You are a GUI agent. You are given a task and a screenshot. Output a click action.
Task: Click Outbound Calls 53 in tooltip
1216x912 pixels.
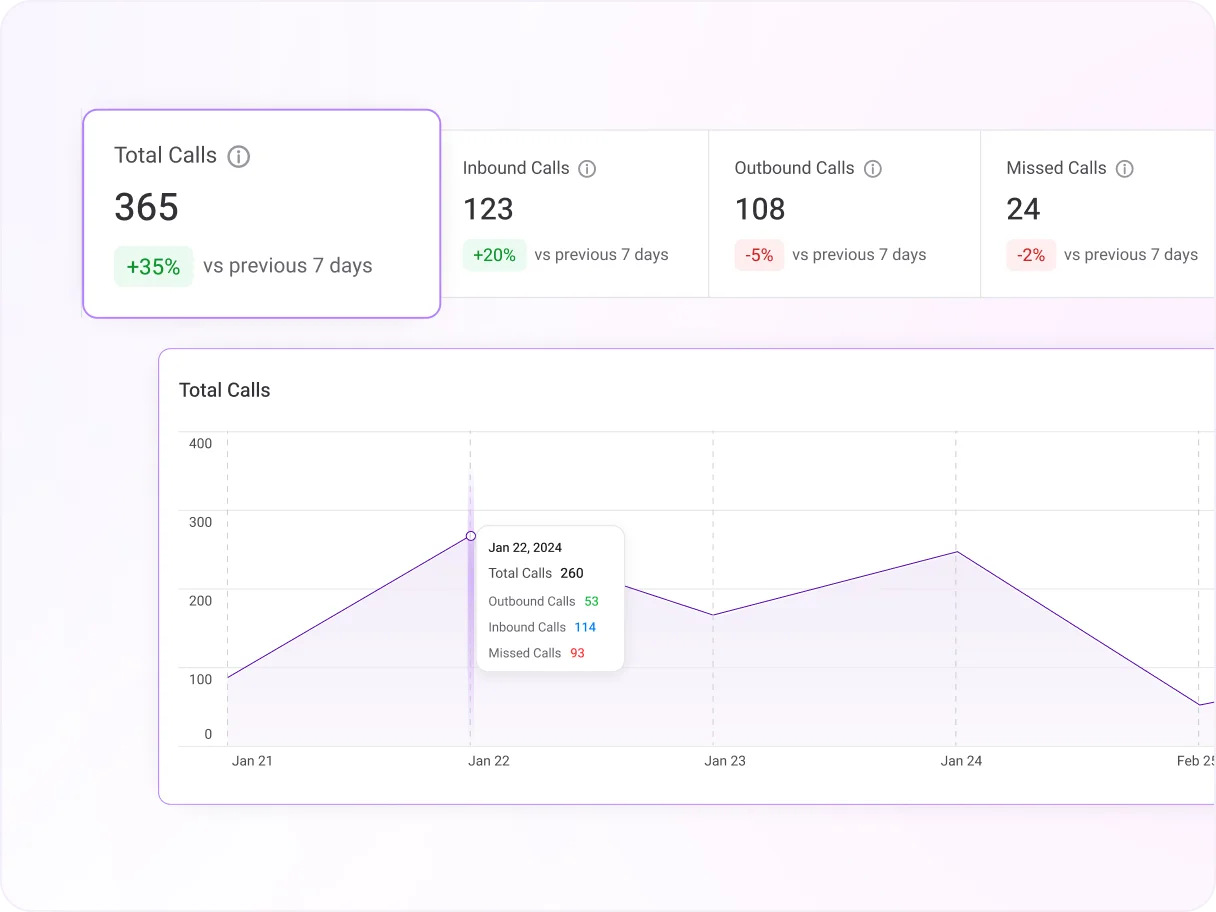pyautogui.click(x=543, y=601)
